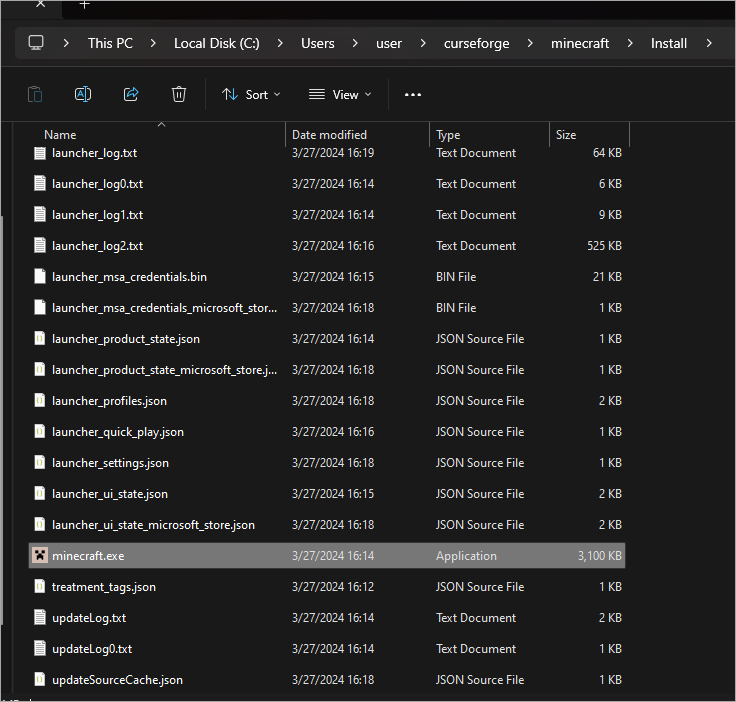Navigate to This PC breadcrumb
The image size is (736, 702).
pyautogui.click(x=110, y=43)
